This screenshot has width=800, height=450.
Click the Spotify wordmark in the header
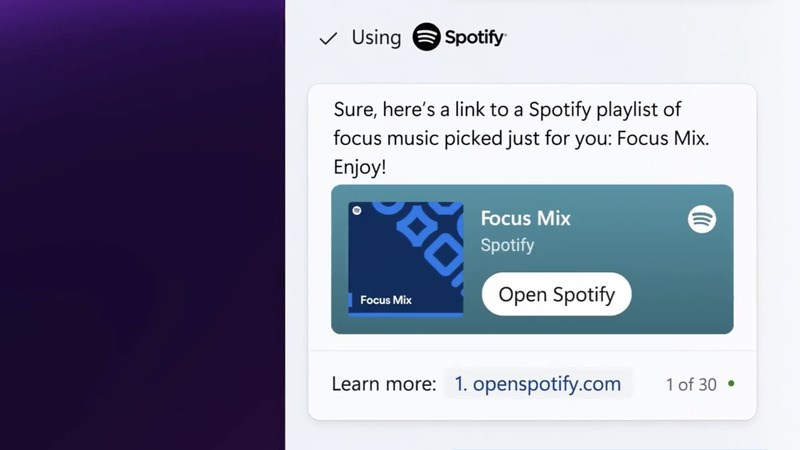(476, 38)
